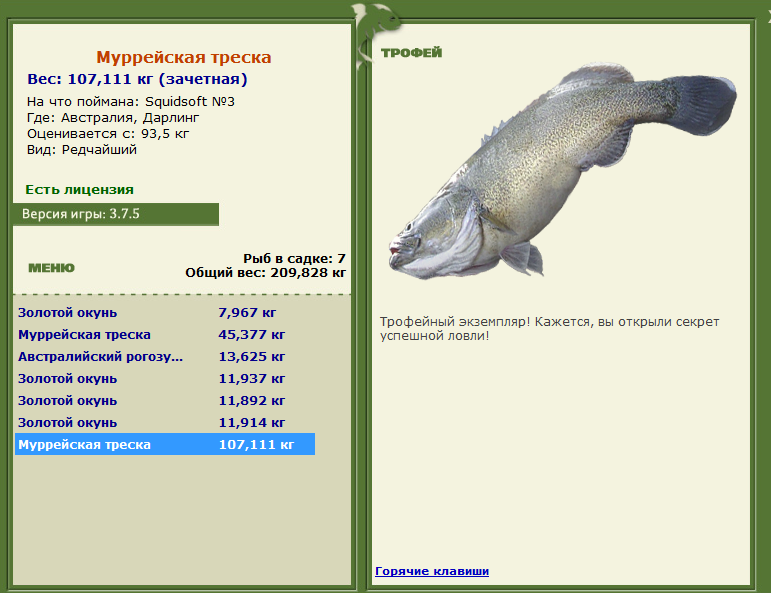Click the Оценивается с: 93,5 кг line
Viewport: 771px width, 593px height.
[x=108, y=134]
